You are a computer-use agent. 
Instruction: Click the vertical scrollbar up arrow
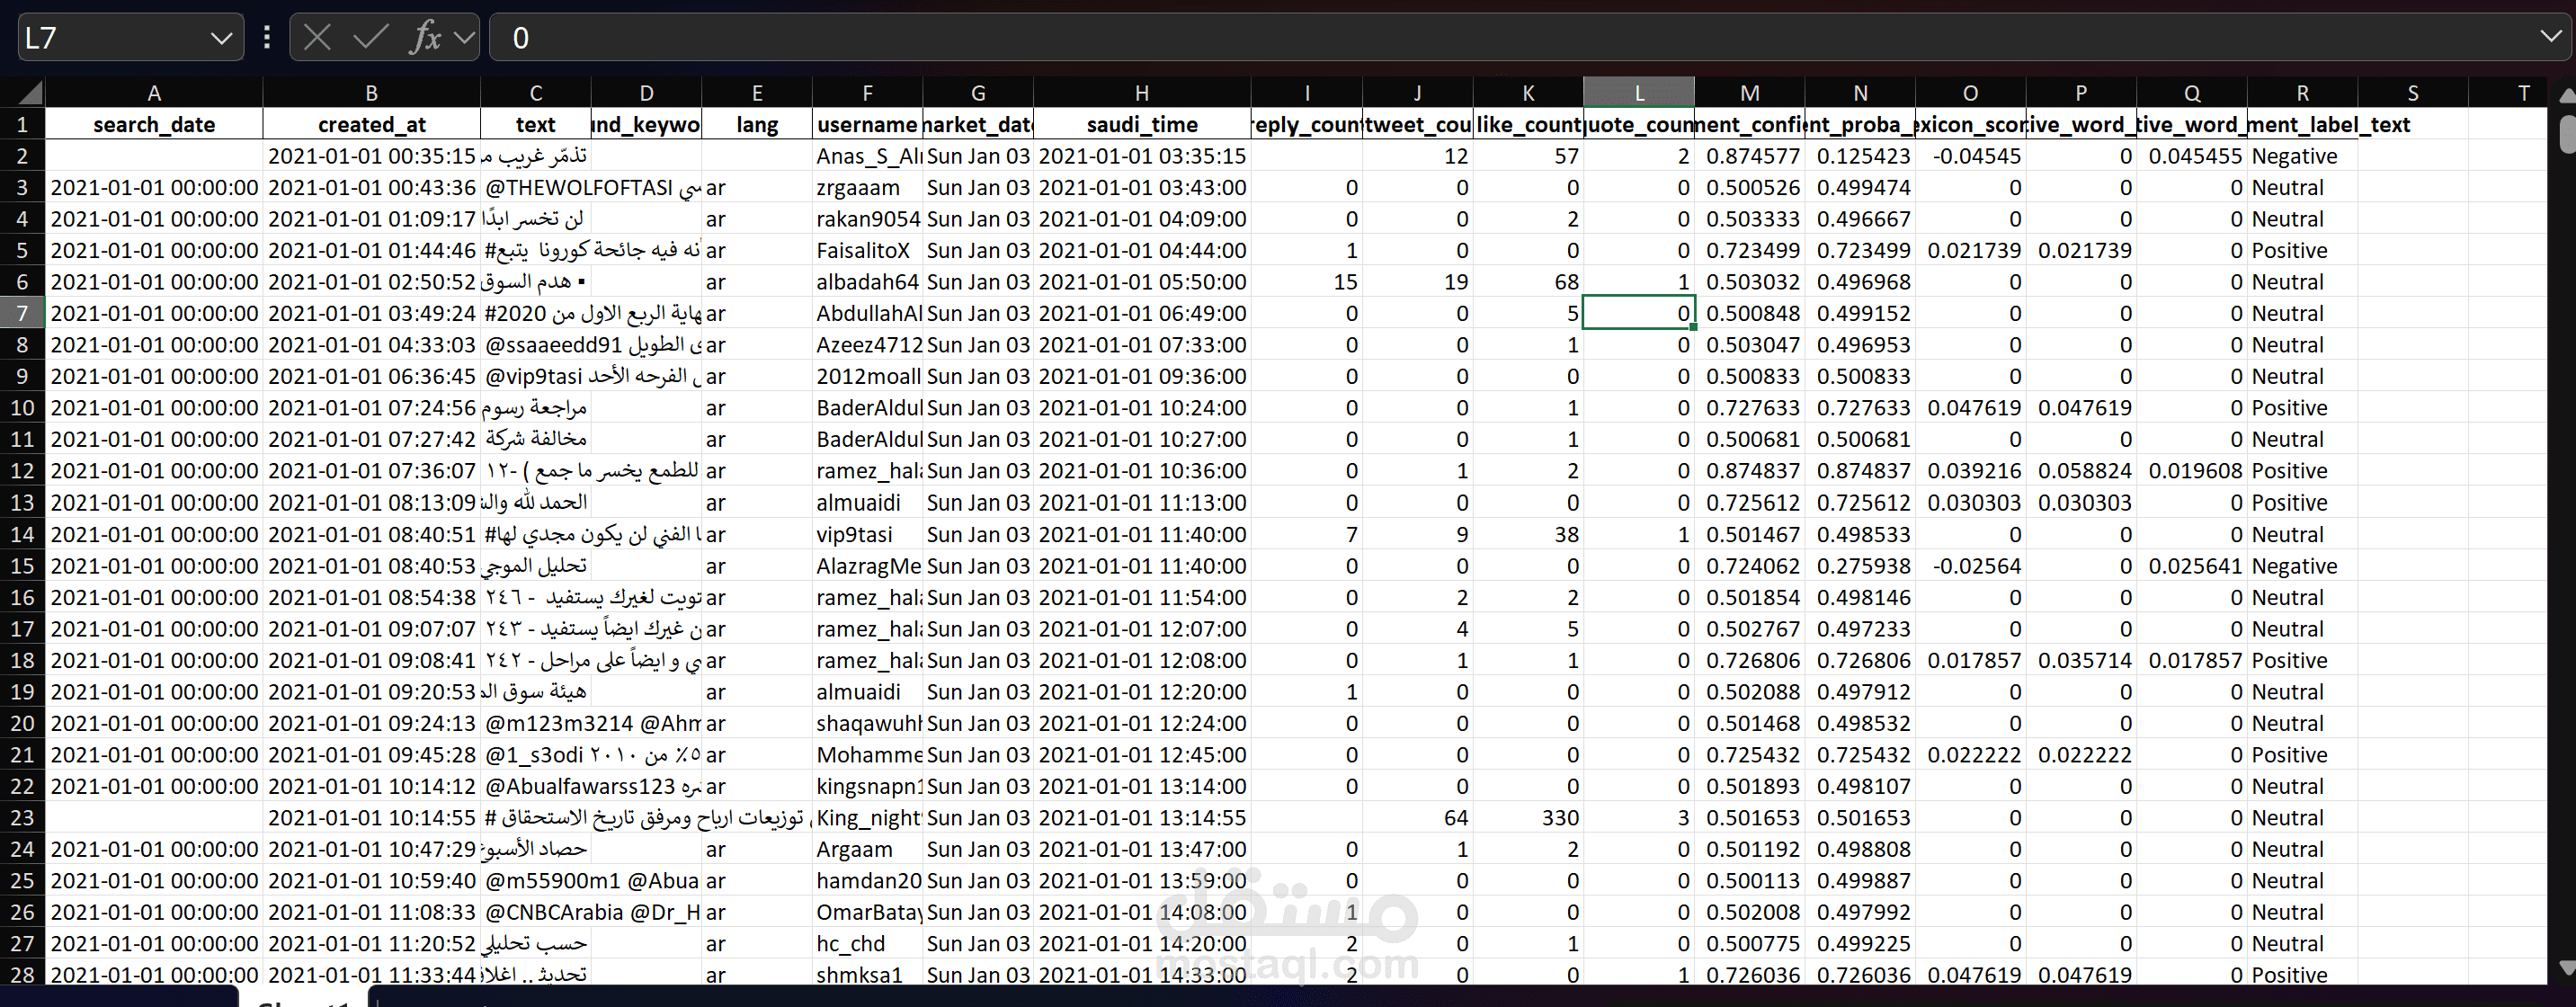point(2565,96)
